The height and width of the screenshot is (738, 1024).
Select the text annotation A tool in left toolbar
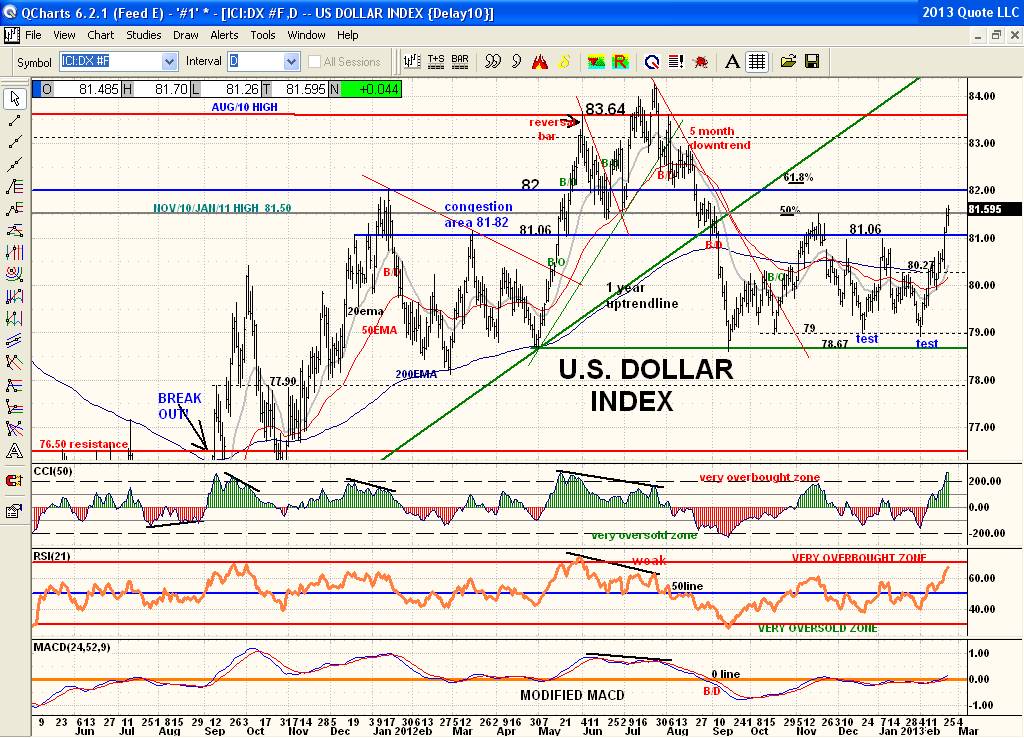click(x=14, y=453)
